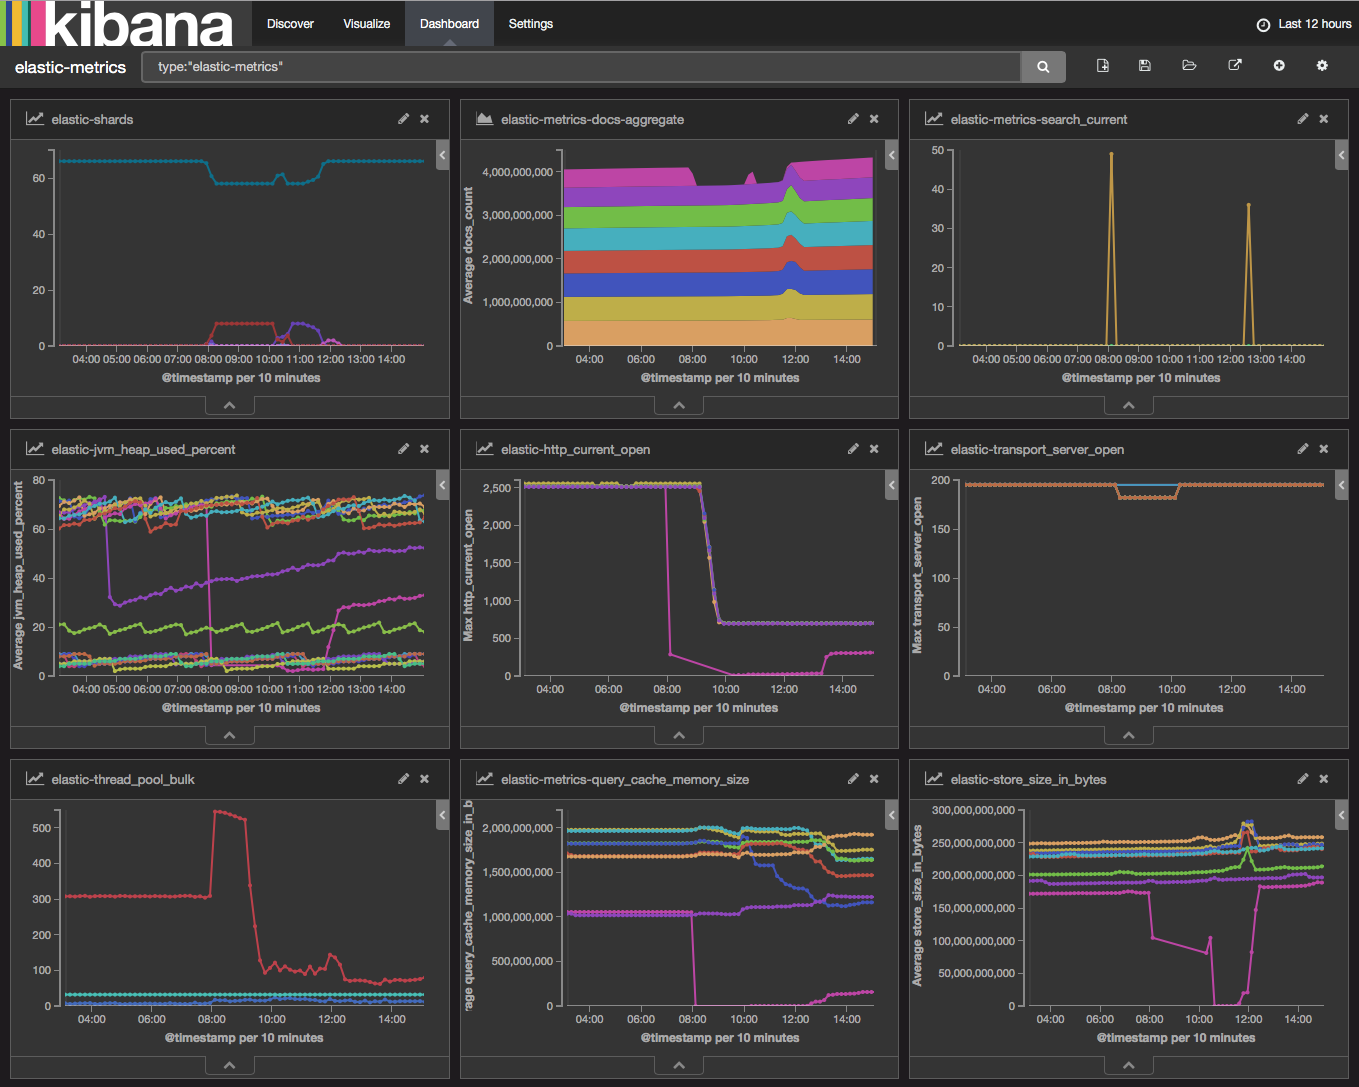Open the Visualize tab
The width and height of the screenshot is (1359, 1087).
[x=366, y=23]
